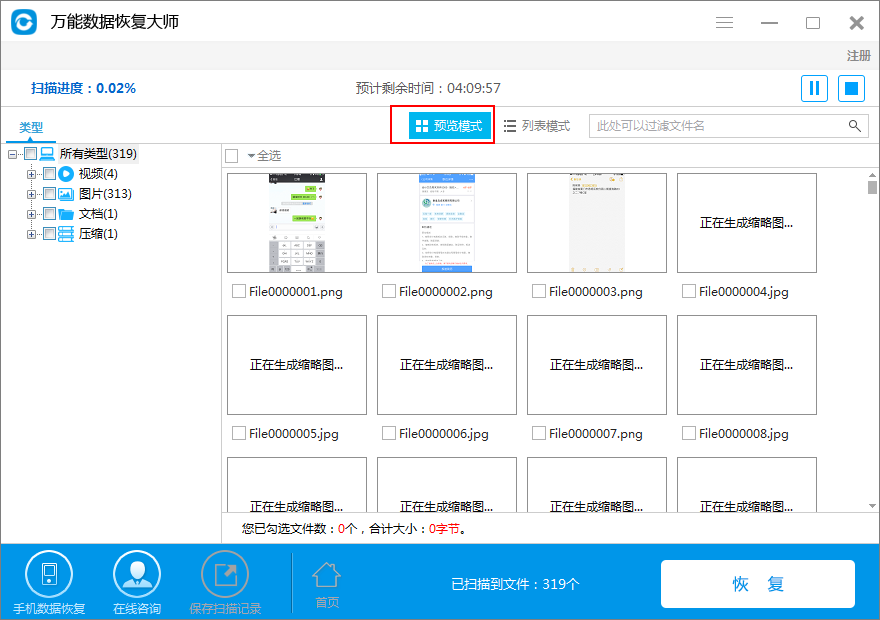Go to home page (首页) icon
Screen dimensions: 880x620
tap(327, 575)
